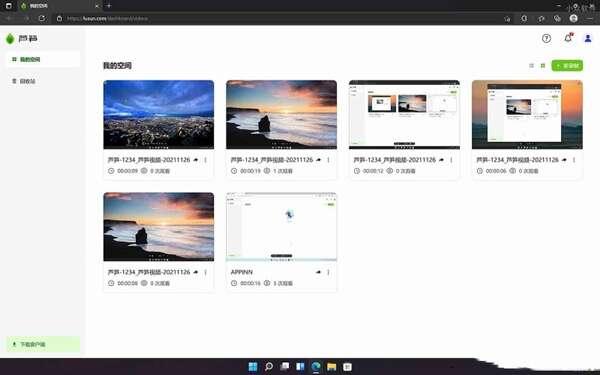Share the first city night video
This screenshot has height=375, width=600.
[196, 160]
